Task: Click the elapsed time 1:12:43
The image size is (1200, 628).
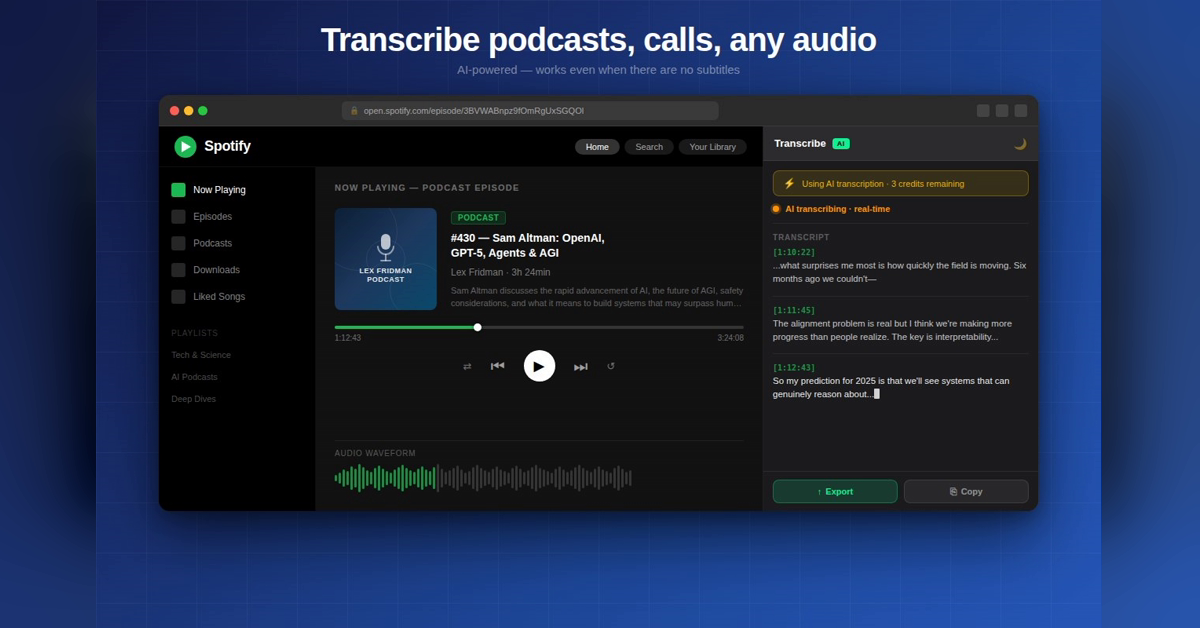Action: pos(348,338)
